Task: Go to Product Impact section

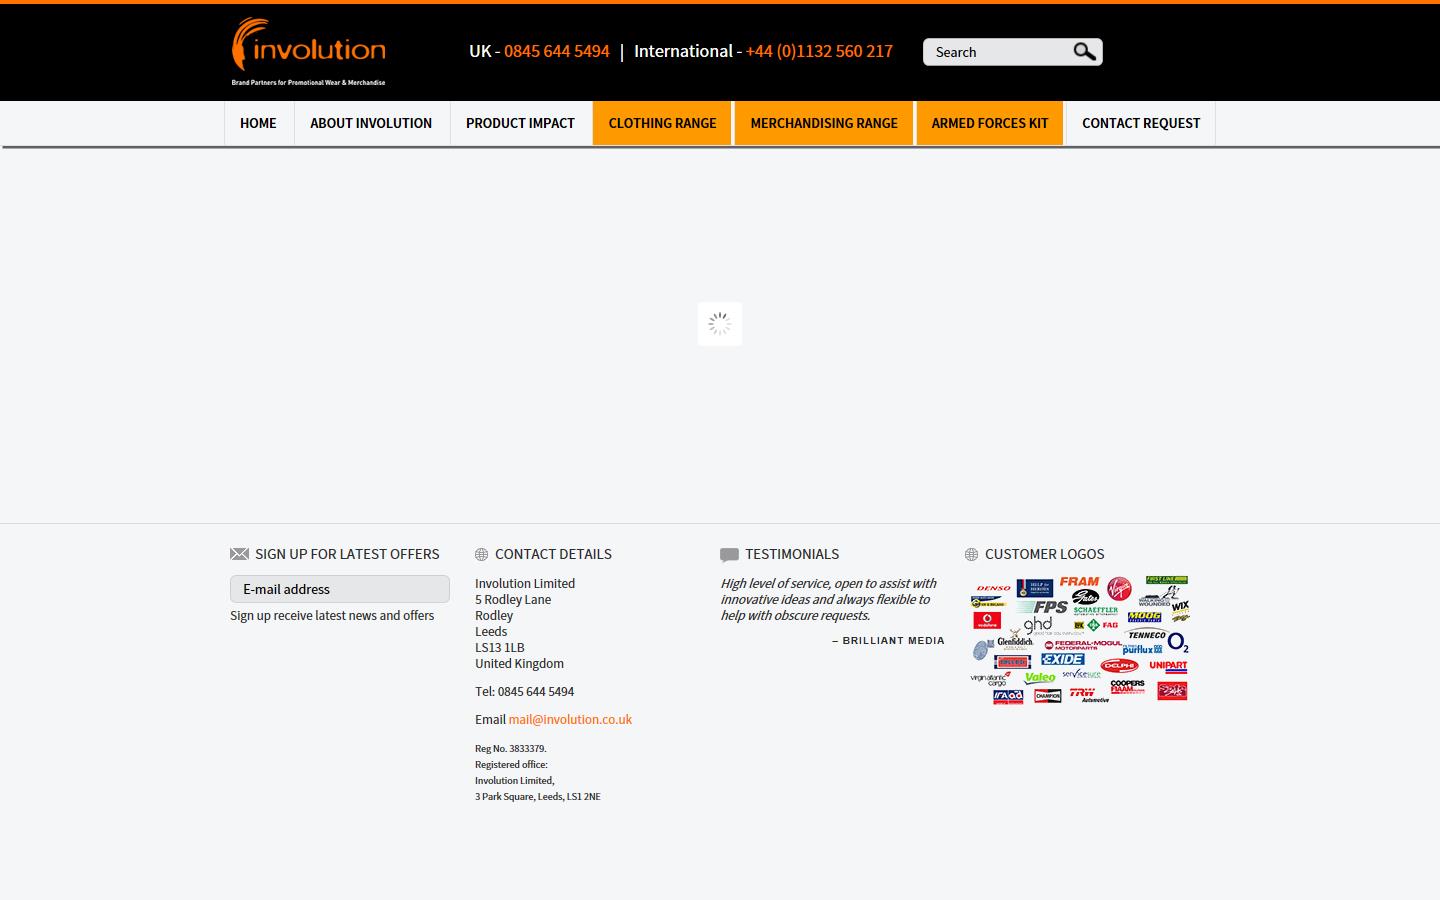Action: pos(520,123)
